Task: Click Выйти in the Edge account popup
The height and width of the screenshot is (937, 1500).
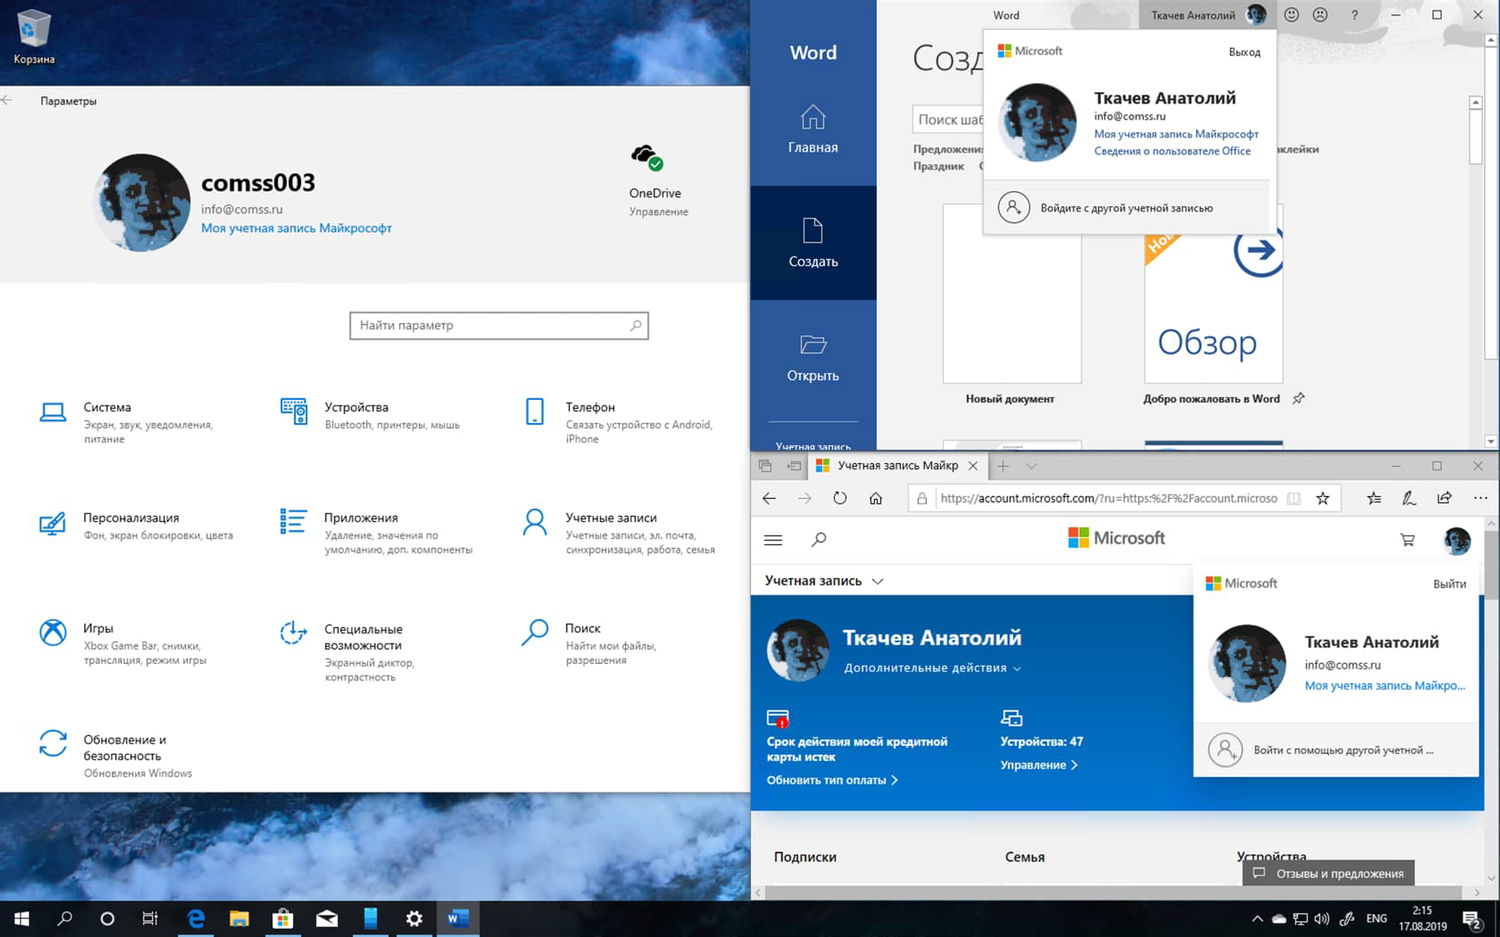Action: click(x=1449, y=584)
